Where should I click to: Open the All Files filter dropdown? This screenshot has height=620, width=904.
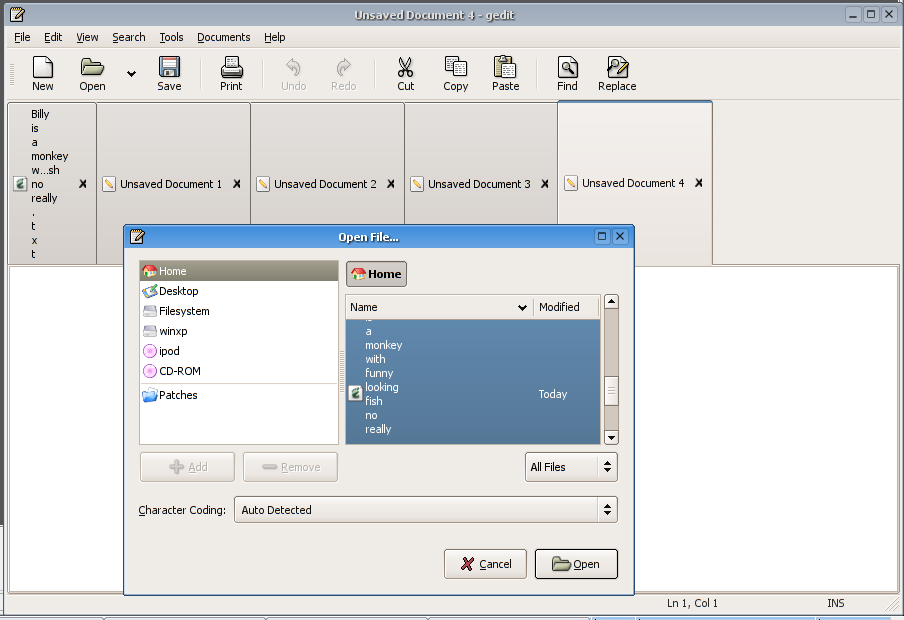(571, 467)
